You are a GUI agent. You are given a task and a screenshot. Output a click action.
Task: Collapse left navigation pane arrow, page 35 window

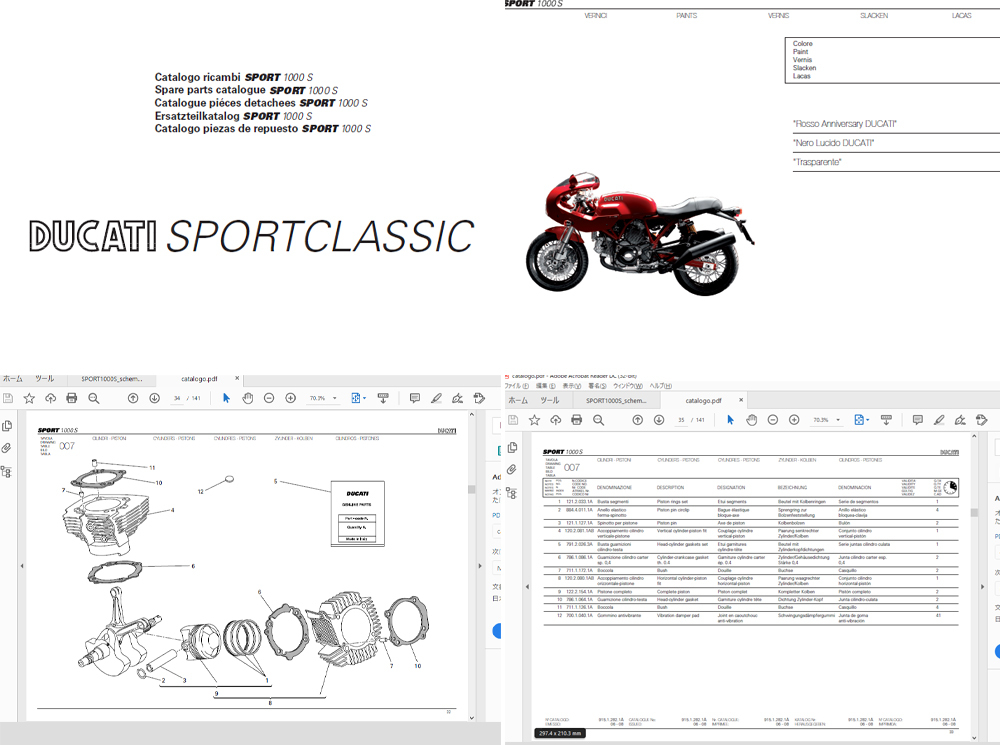(x=527, y=587)
